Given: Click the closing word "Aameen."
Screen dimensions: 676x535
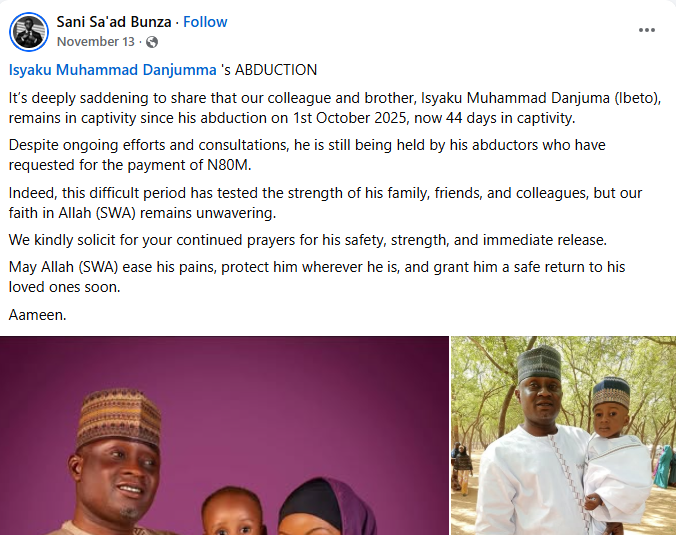Looking at the screenshot, I should click(36, 315).
